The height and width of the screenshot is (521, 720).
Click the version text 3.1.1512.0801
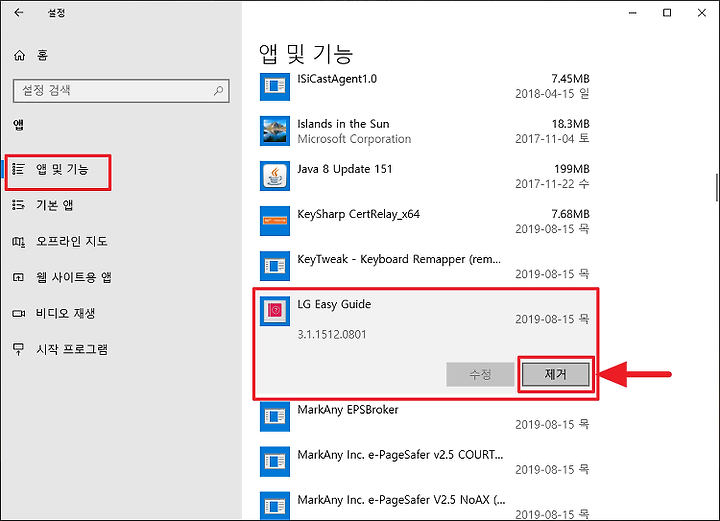click(x=332, y=335)
